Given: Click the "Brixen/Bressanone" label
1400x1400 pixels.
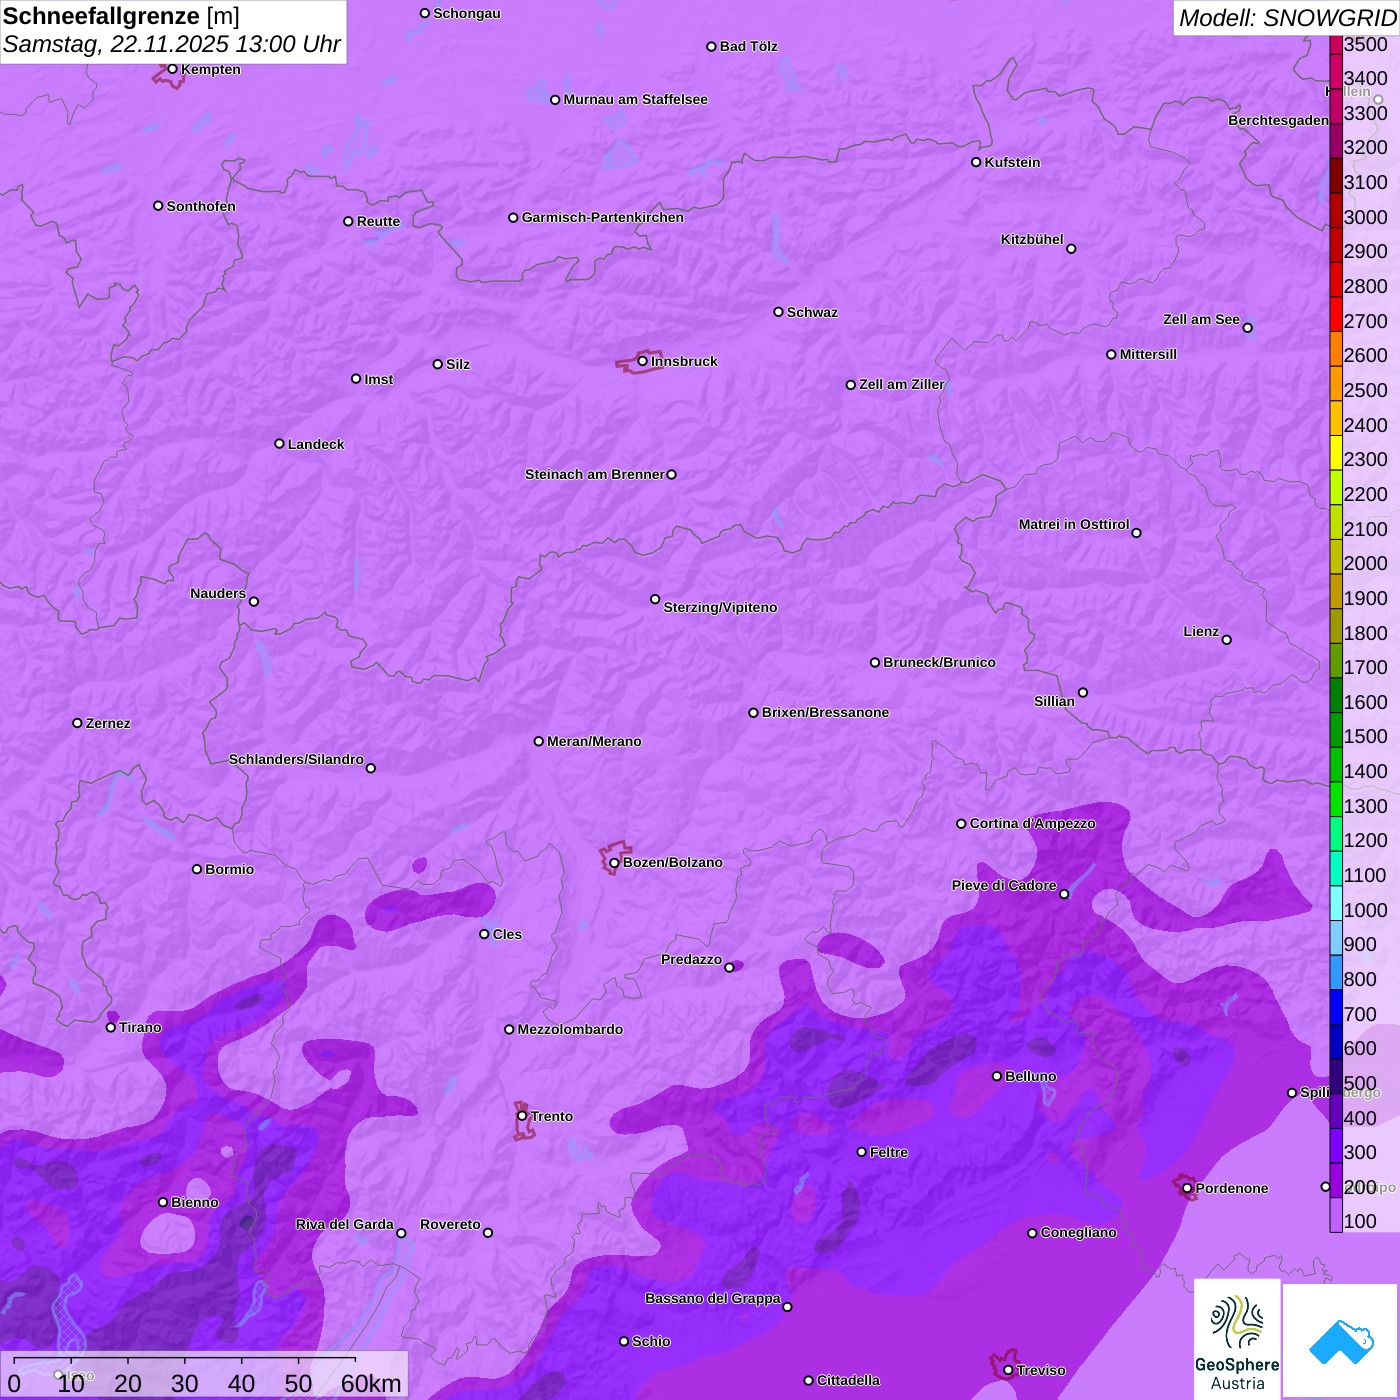Looking at the screenshot, I should click(825, 712).
